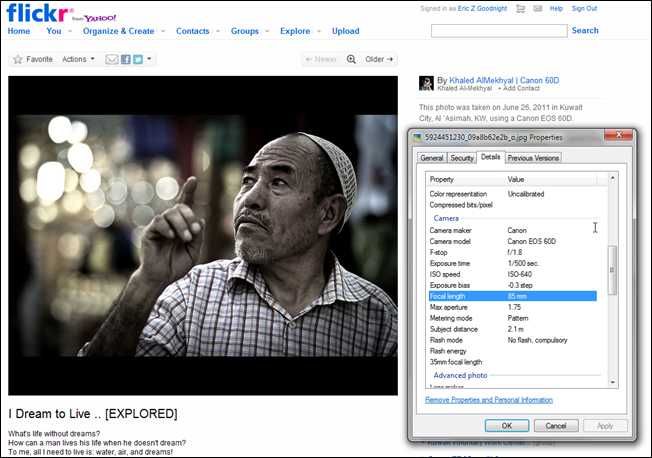
Task: Switch to the Previous Versions tab
Action: [x=533, y=158]
